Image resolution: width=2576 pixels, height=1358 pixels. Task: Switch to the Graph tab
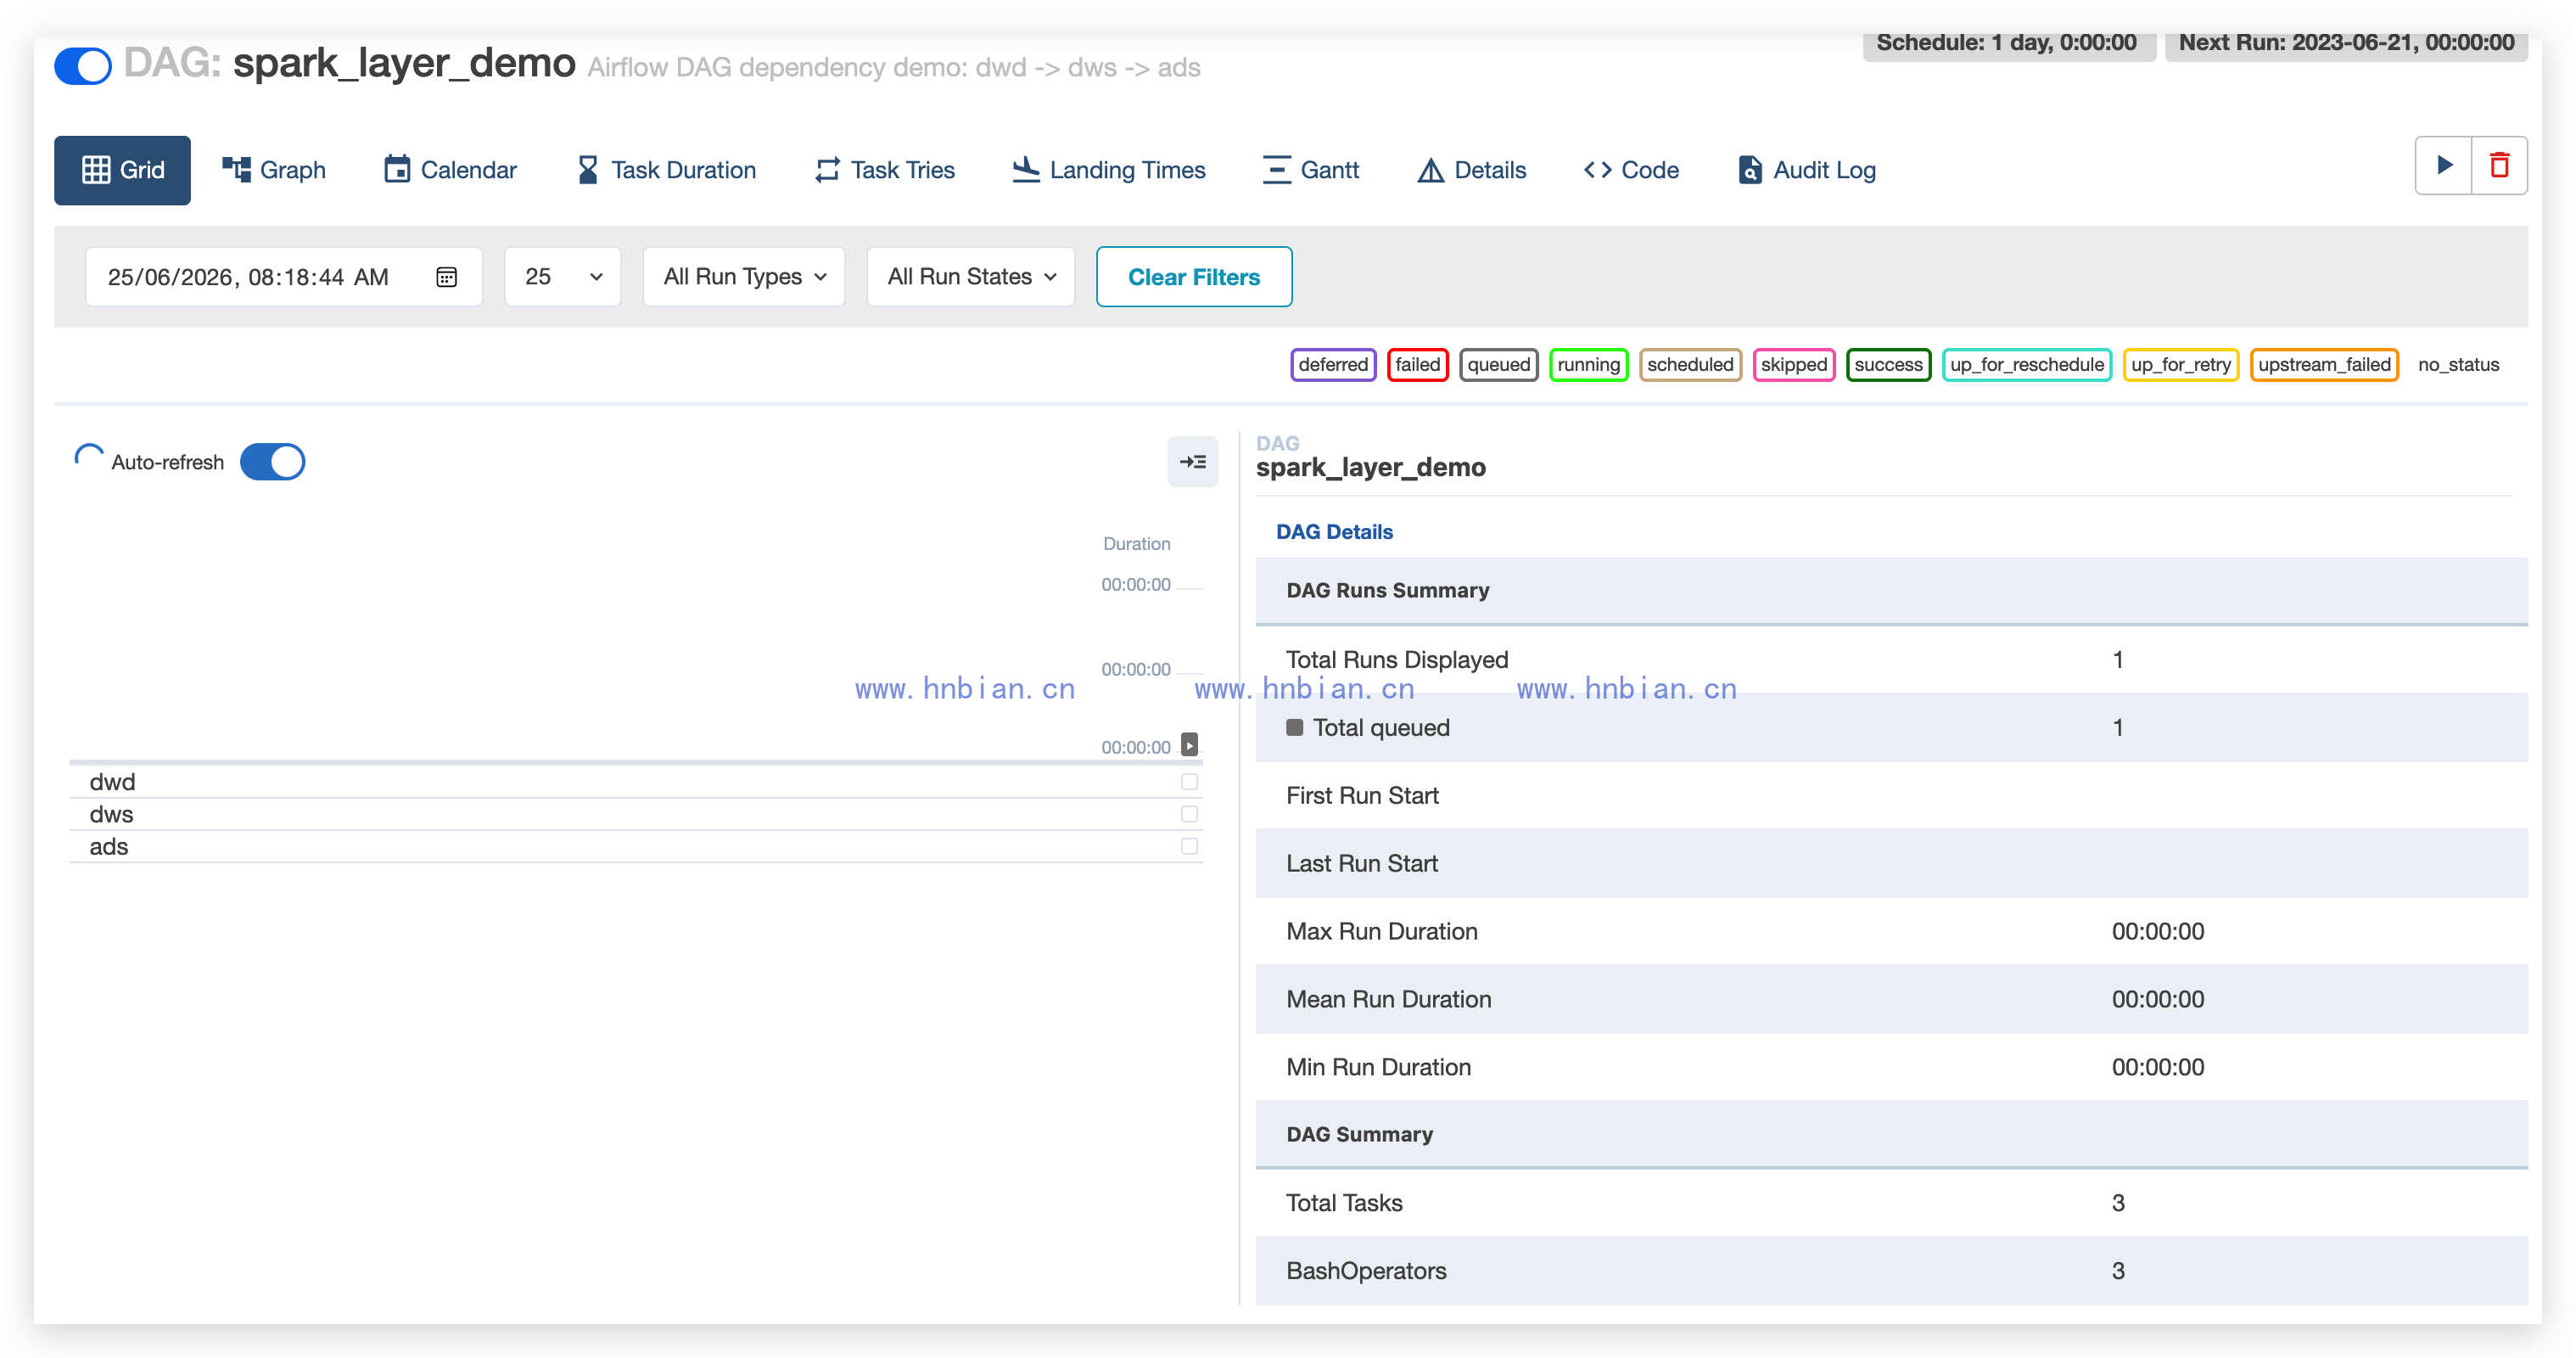coord(273,170)
